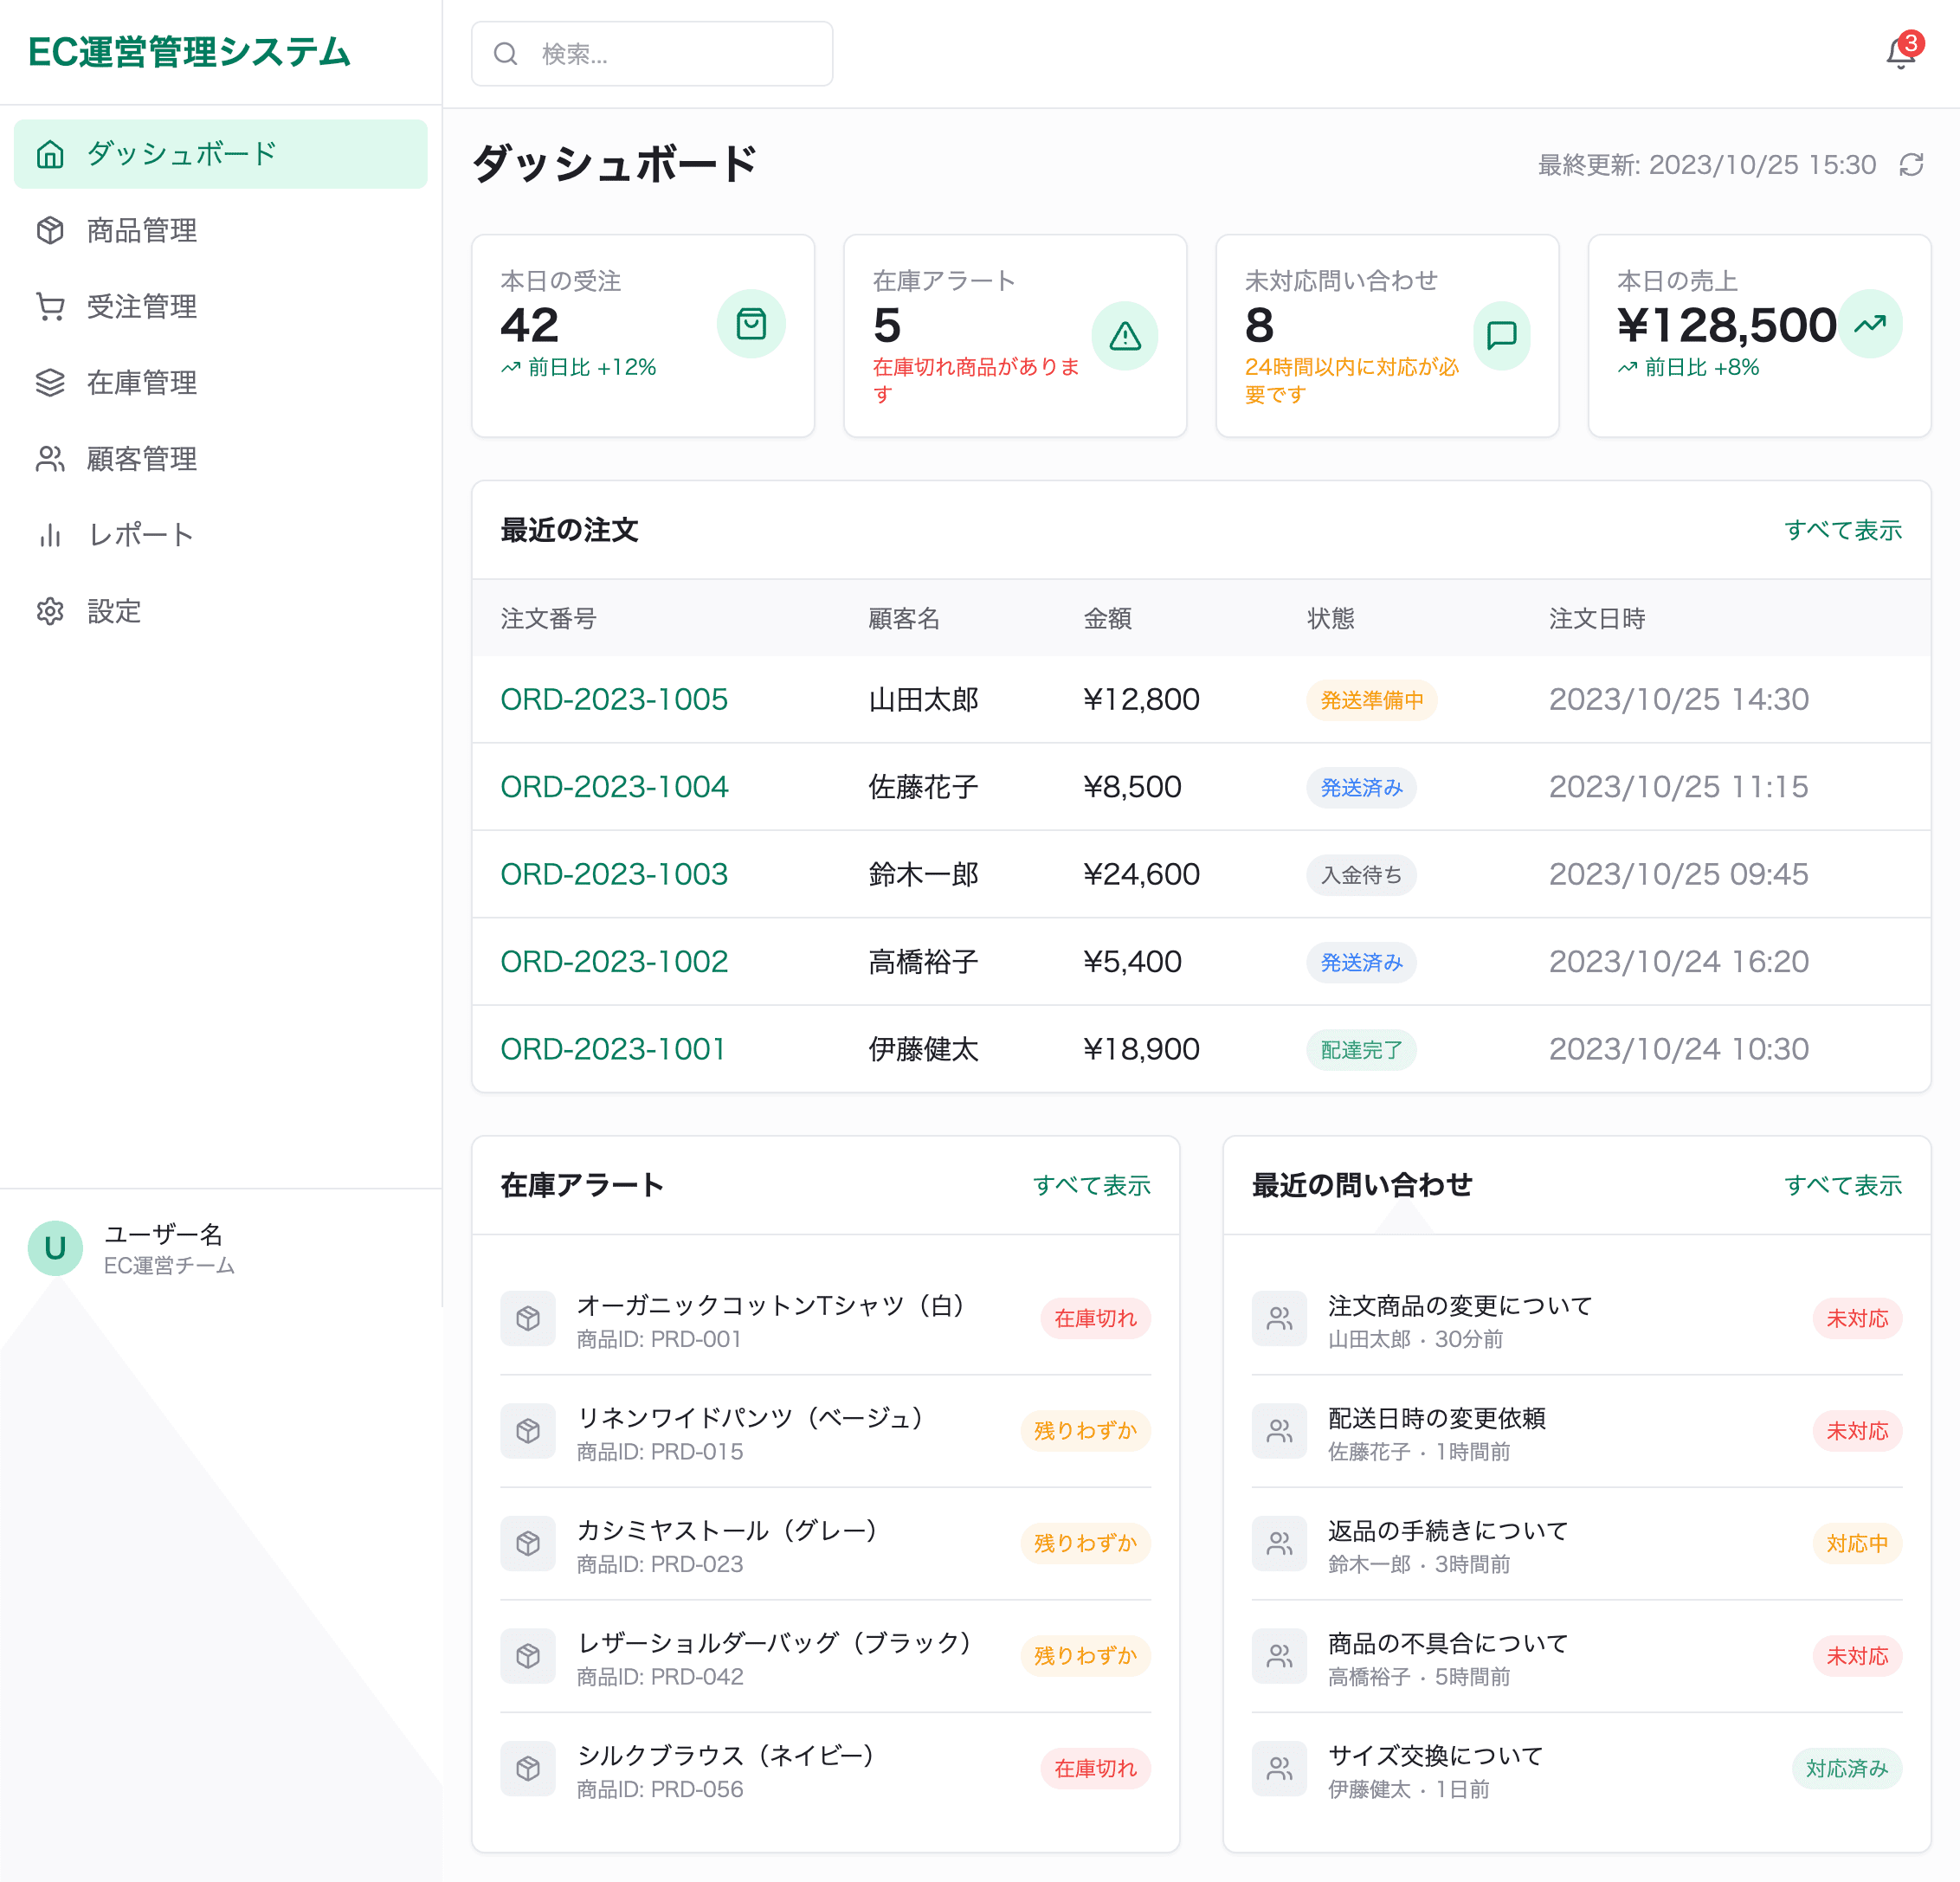
Task: Click product icon for シルクブラウス
Action: coord(528,1768)
